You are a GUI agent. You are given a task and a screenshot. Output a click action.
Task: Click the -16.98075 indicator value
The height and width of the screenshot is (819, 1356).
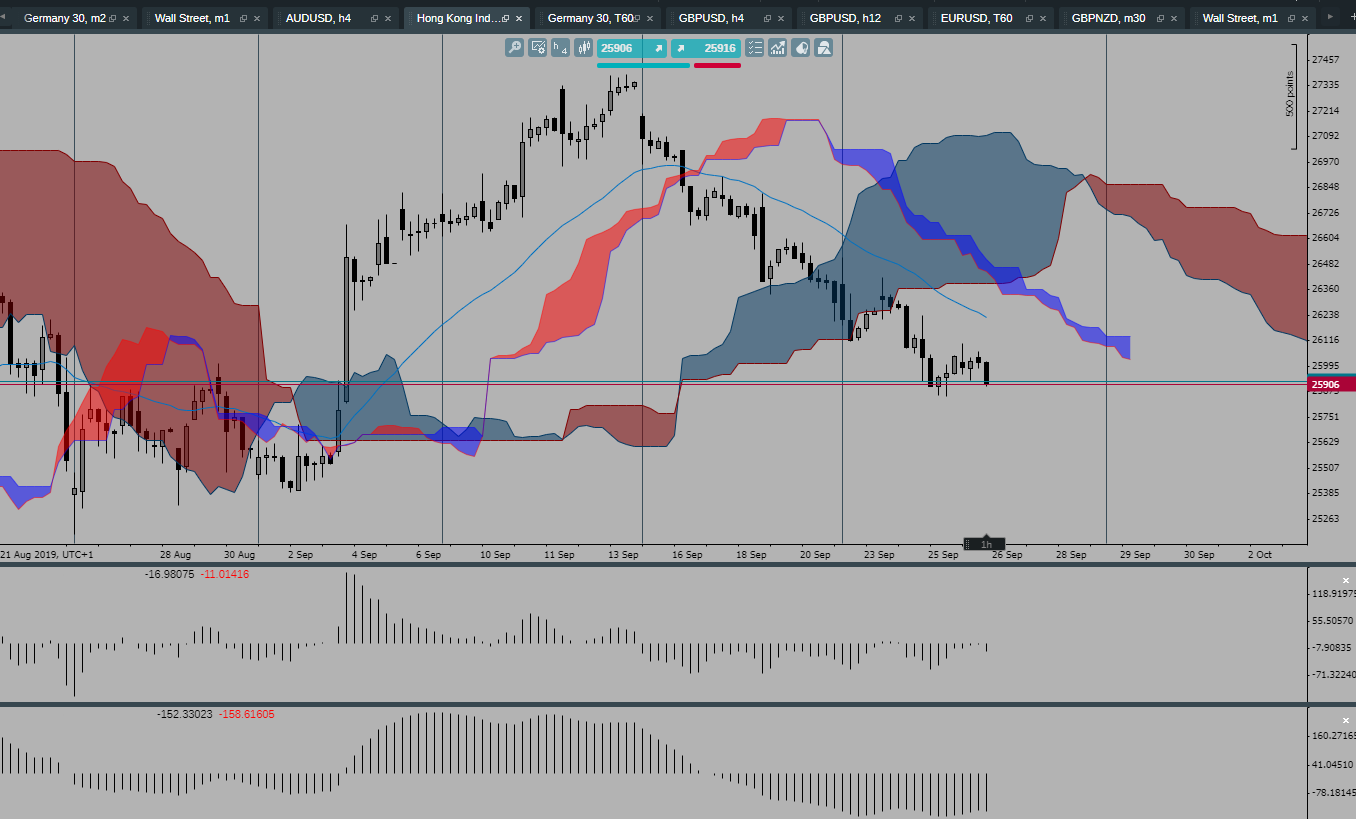(170, 574)
